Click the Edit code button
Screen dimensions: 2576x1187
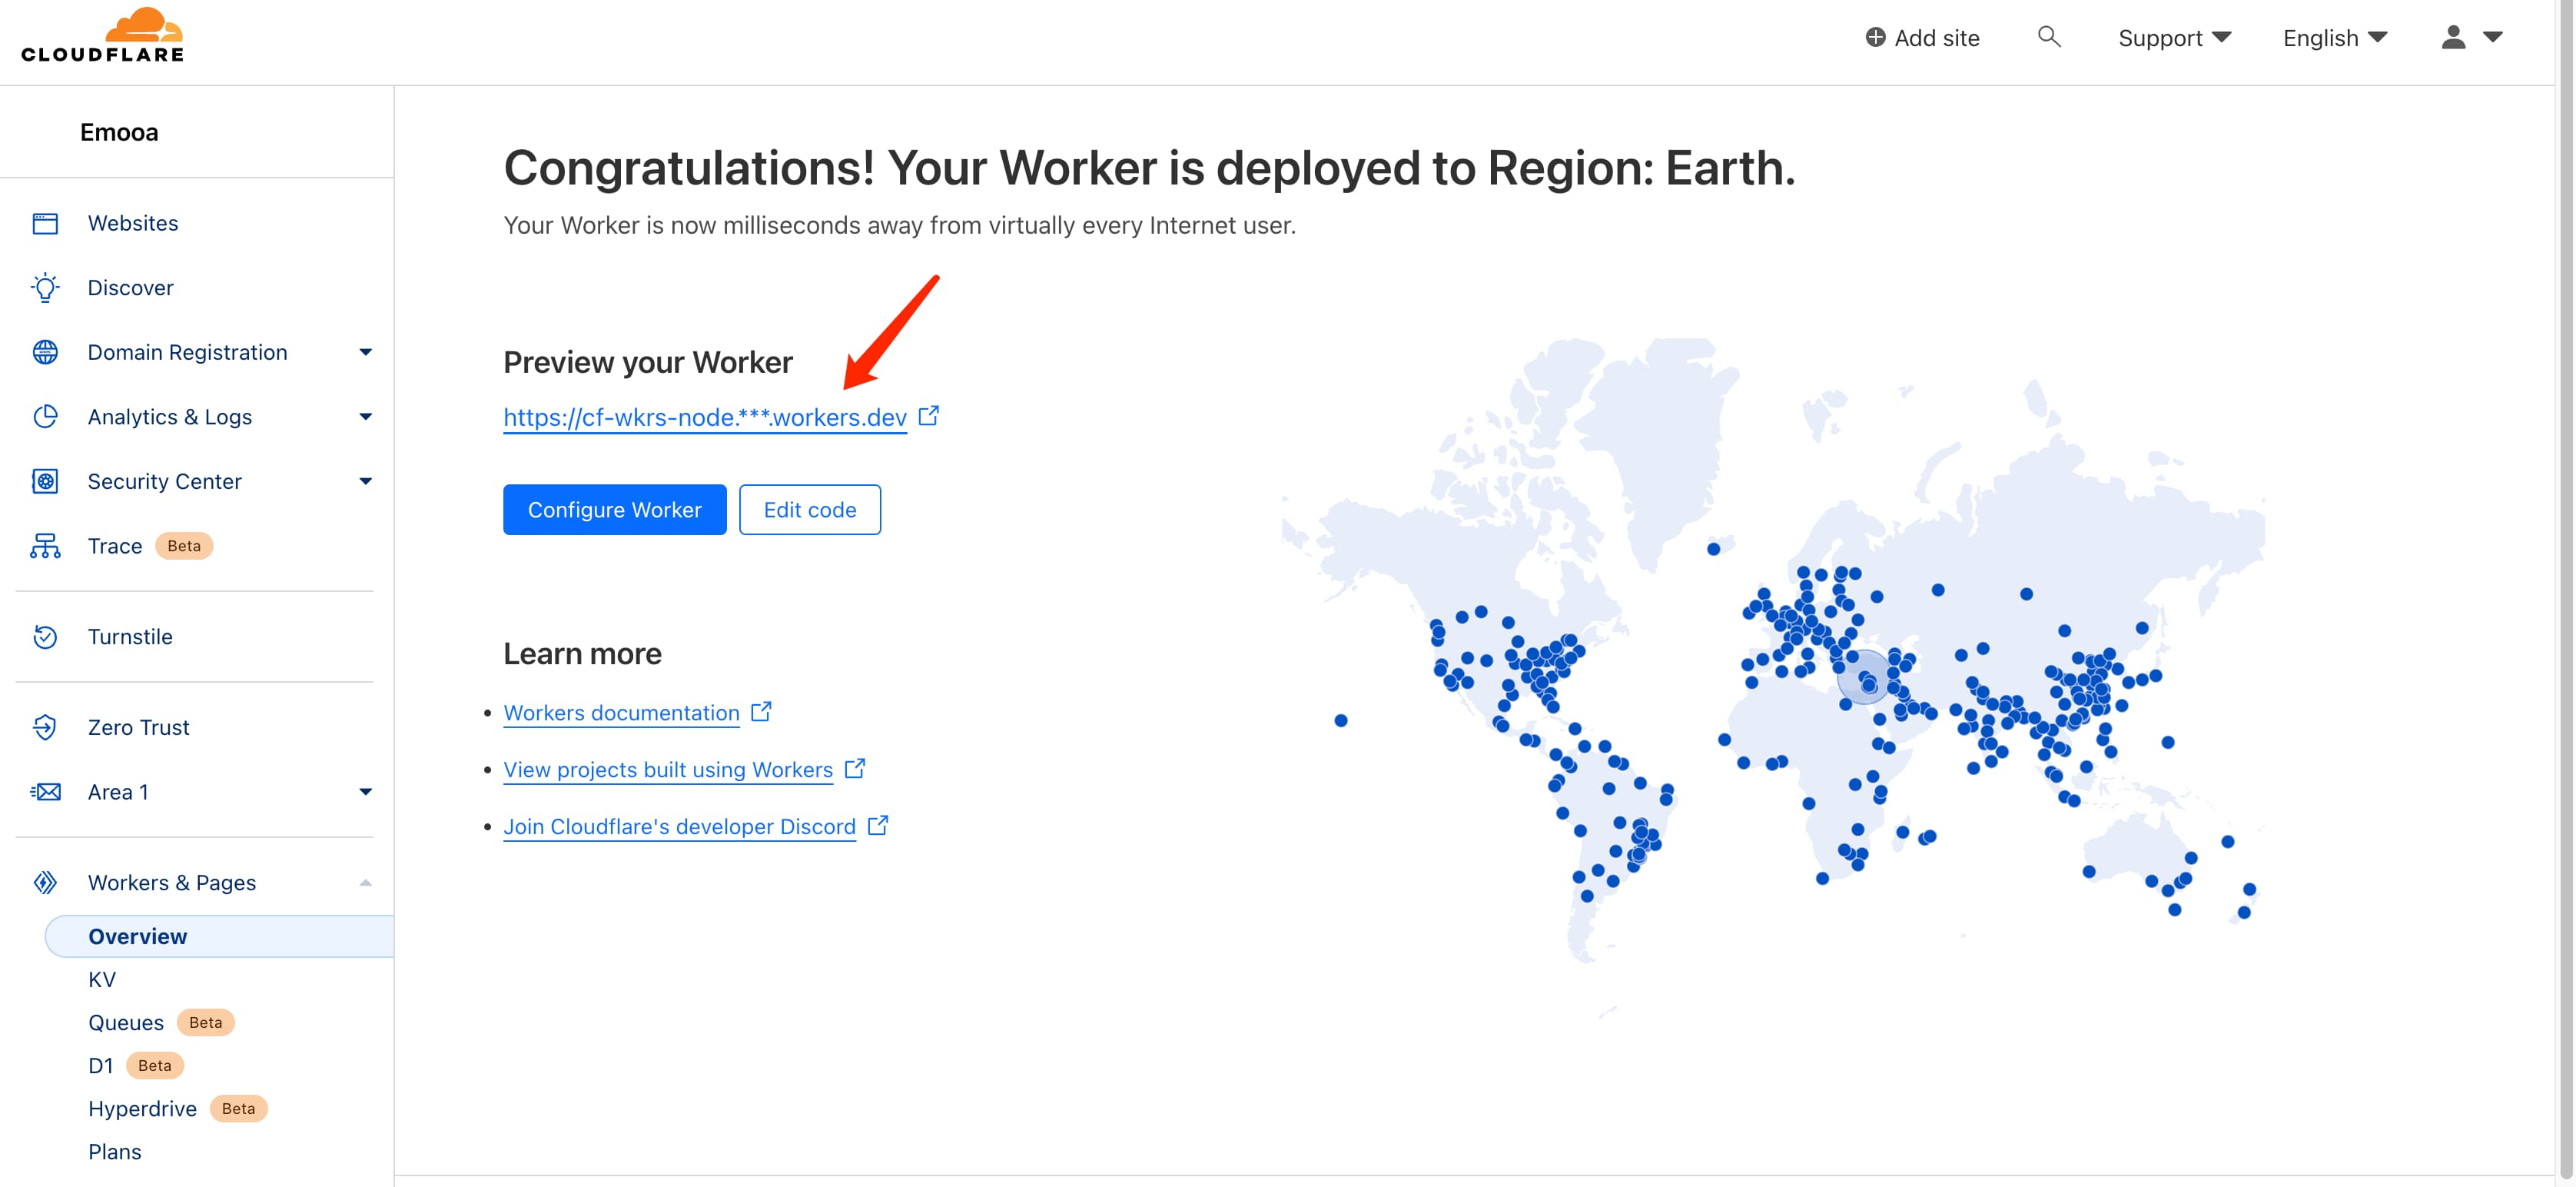click(x=810, y=510)
